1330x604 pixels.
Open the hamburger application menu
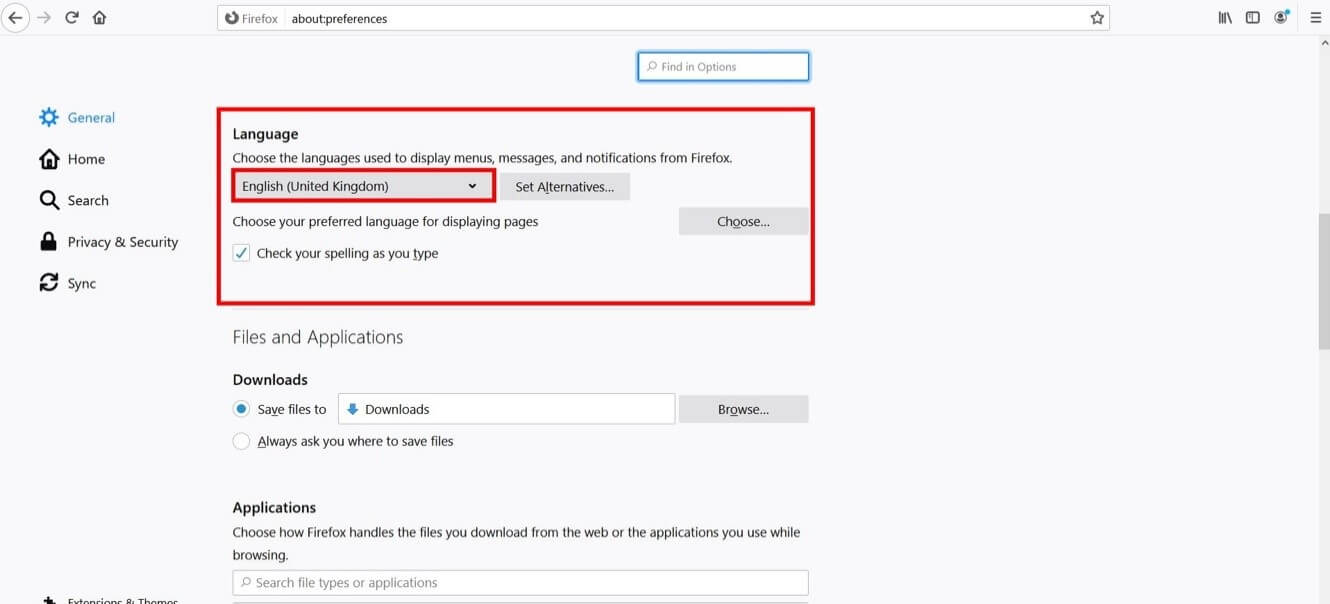(x=1316, y=18)
